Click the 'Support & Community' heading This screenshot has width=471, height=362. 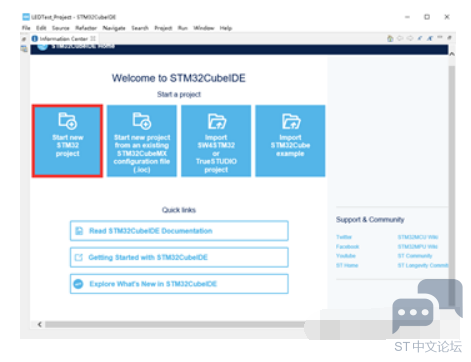click(x=370, y=219)
